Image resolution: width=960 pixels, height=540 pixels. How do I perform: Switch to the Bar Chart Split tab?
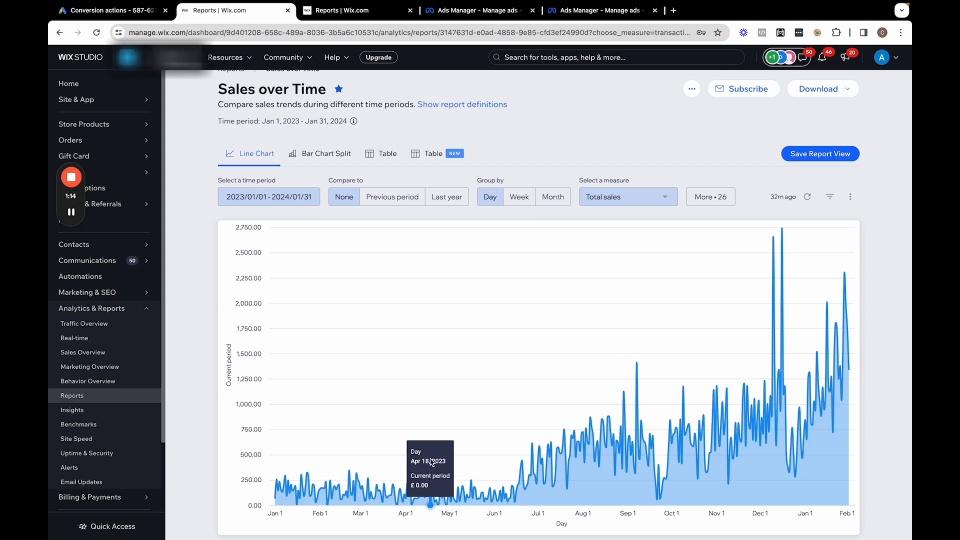click(x=320, y=154)
